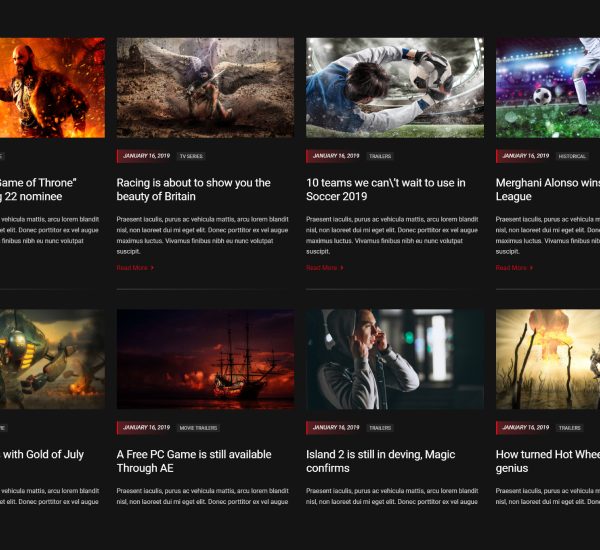Filter by the TV SERIES category tag
This screenshot has width=600, height=550.
(191, 156)
